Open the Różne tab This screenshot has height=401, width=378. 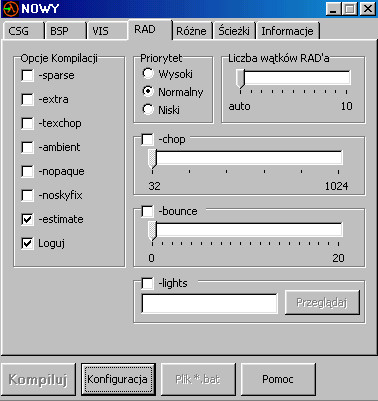[x=192, y=31]
